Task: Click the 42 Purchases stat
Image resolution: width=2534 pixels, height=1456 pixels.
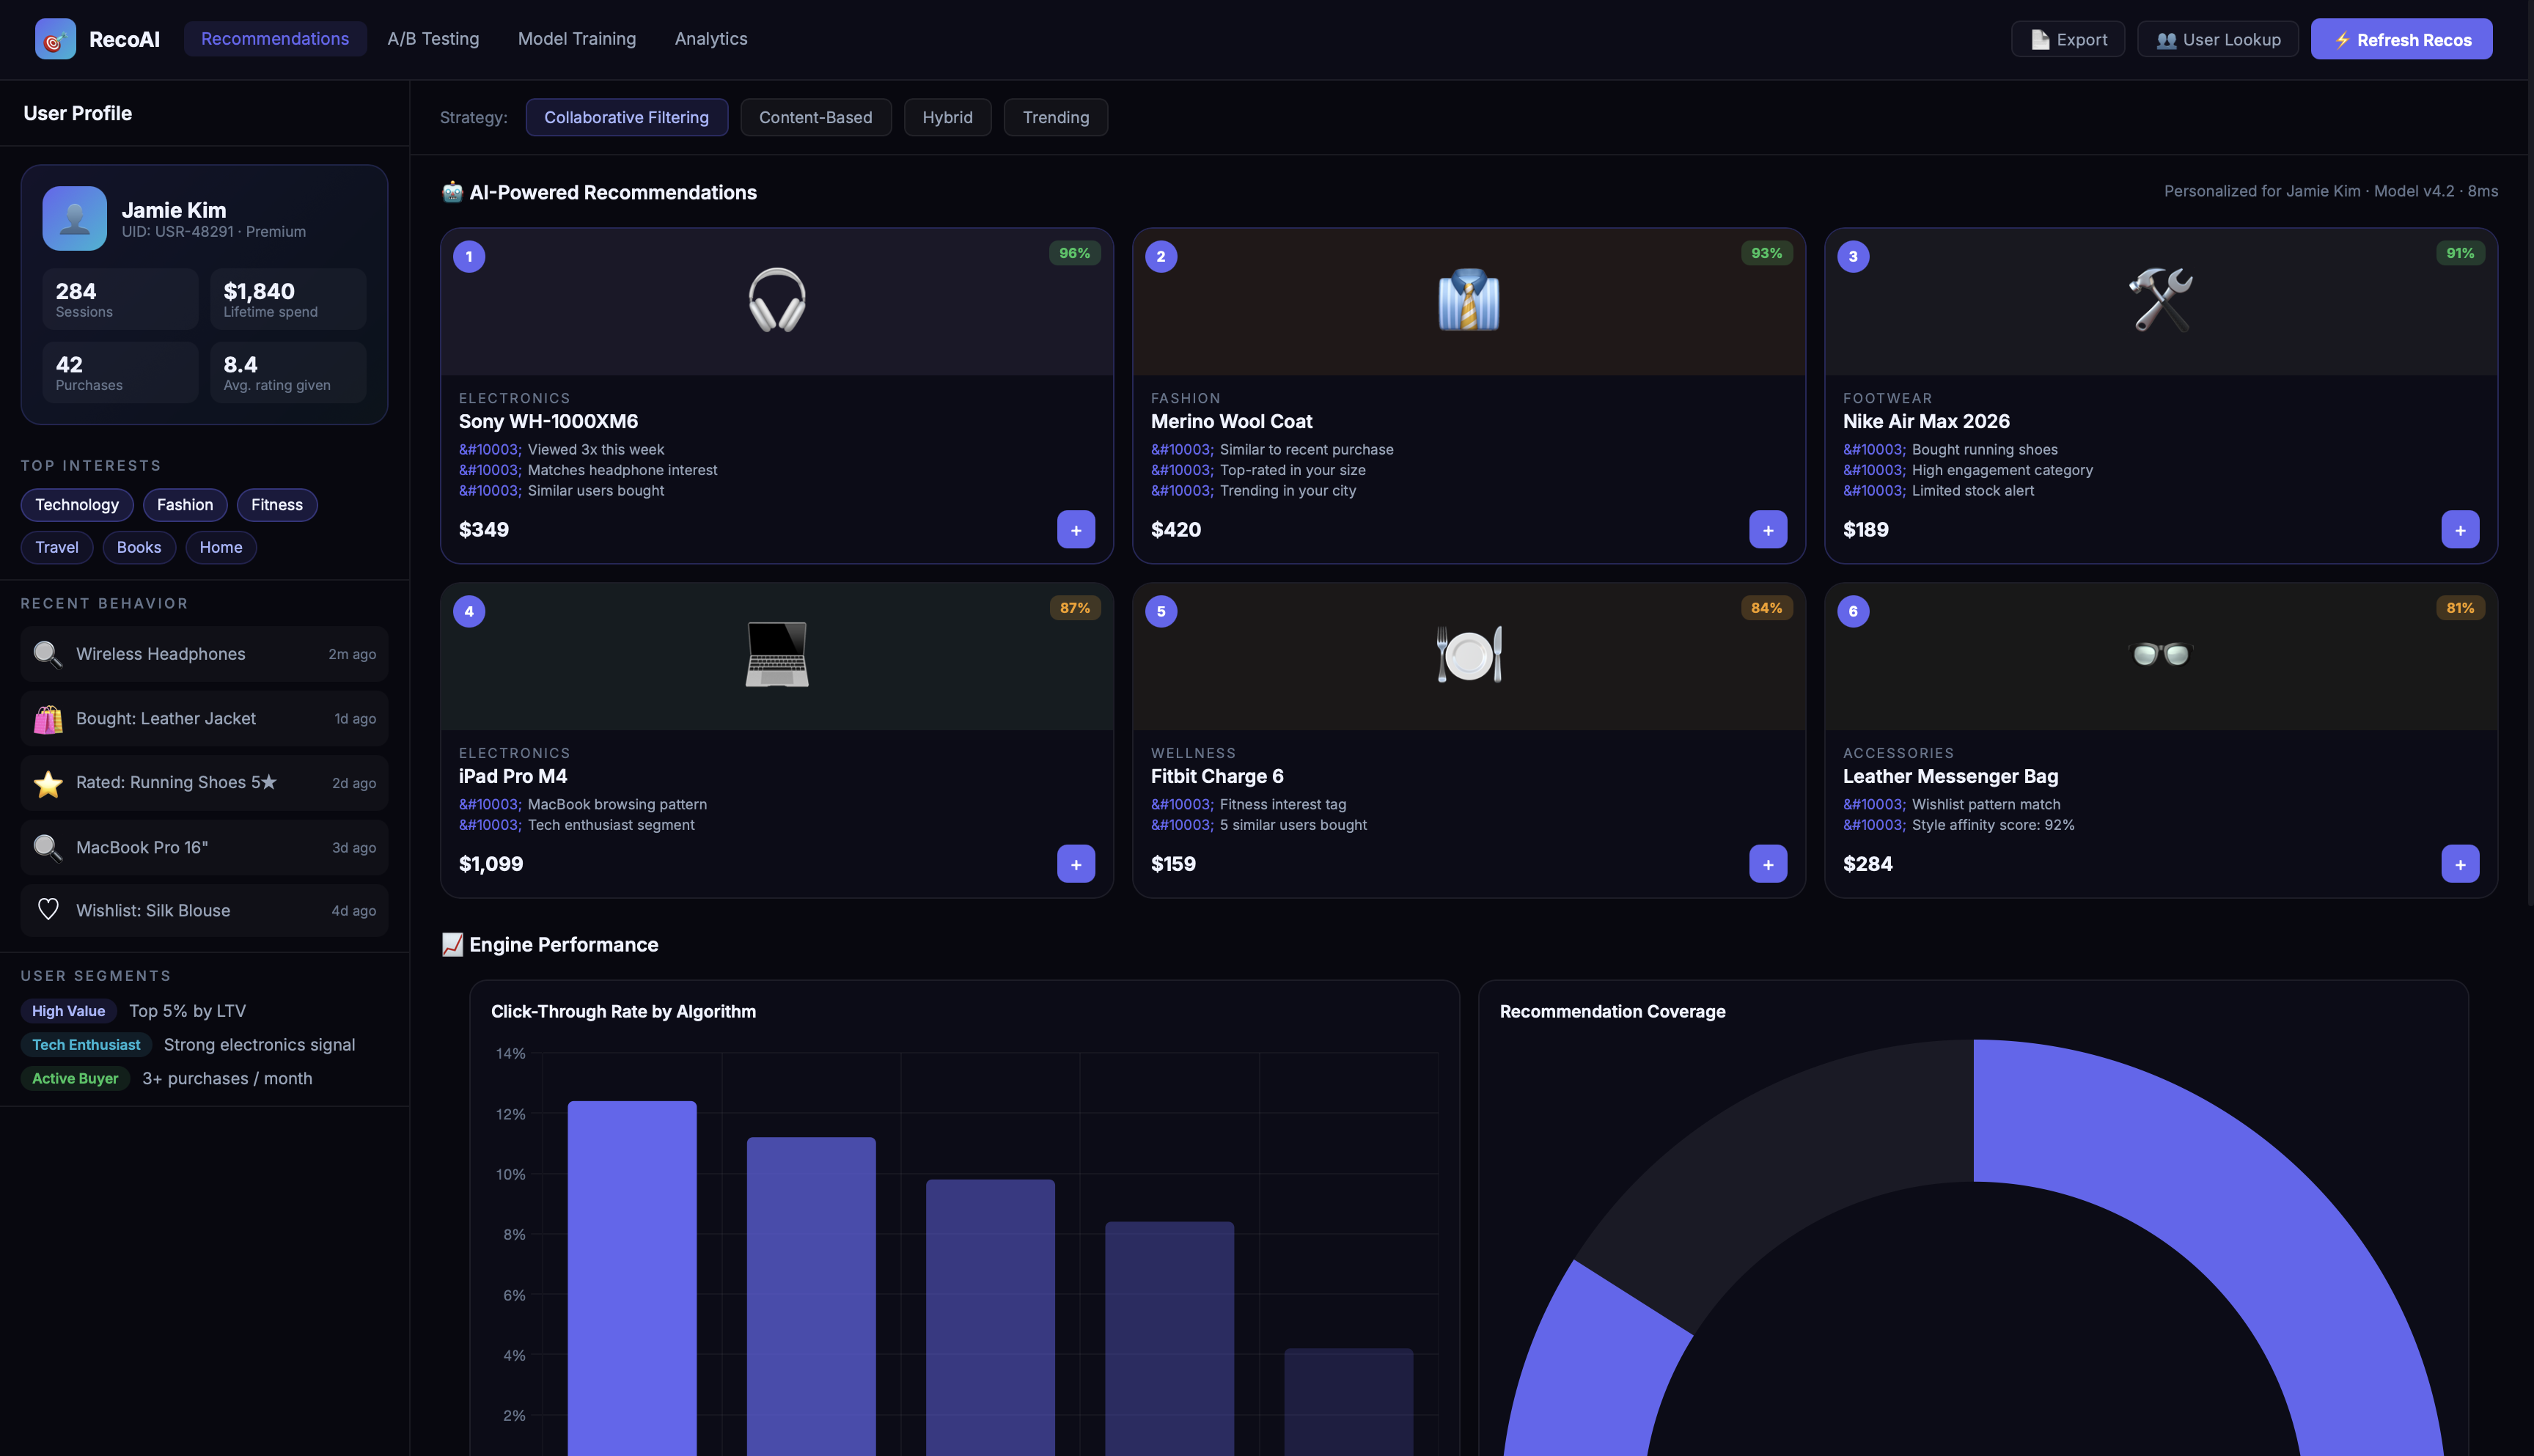Action: tap(120, 372)
